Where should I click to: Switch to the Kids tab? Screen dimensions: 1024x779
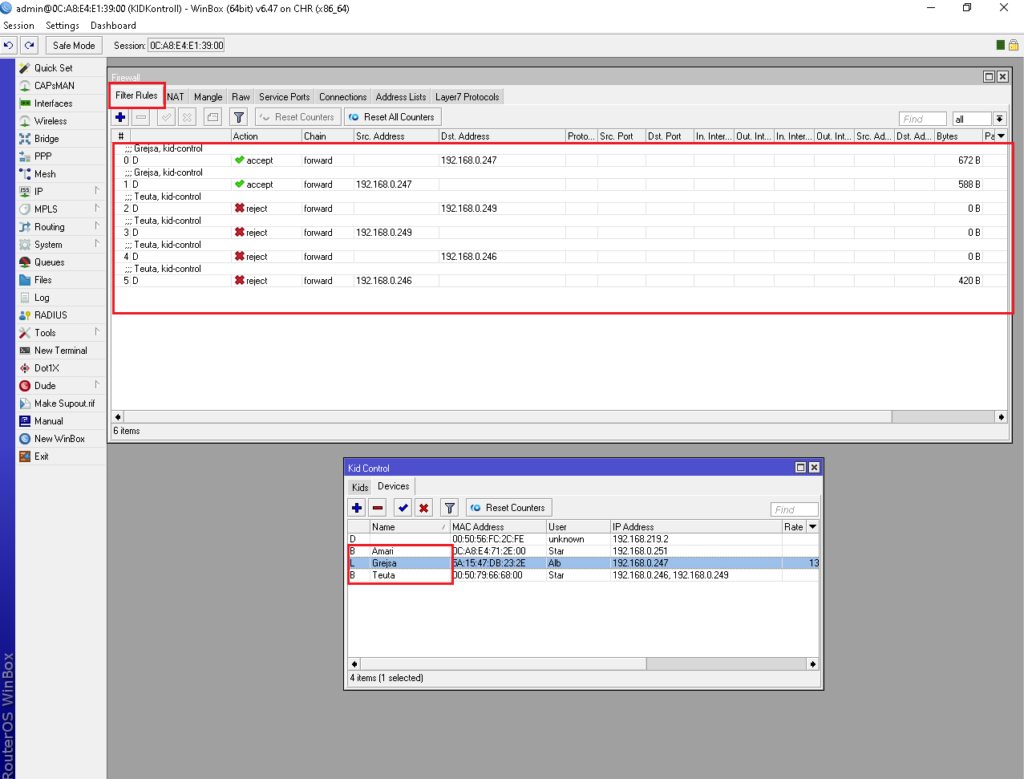(360, 487)
